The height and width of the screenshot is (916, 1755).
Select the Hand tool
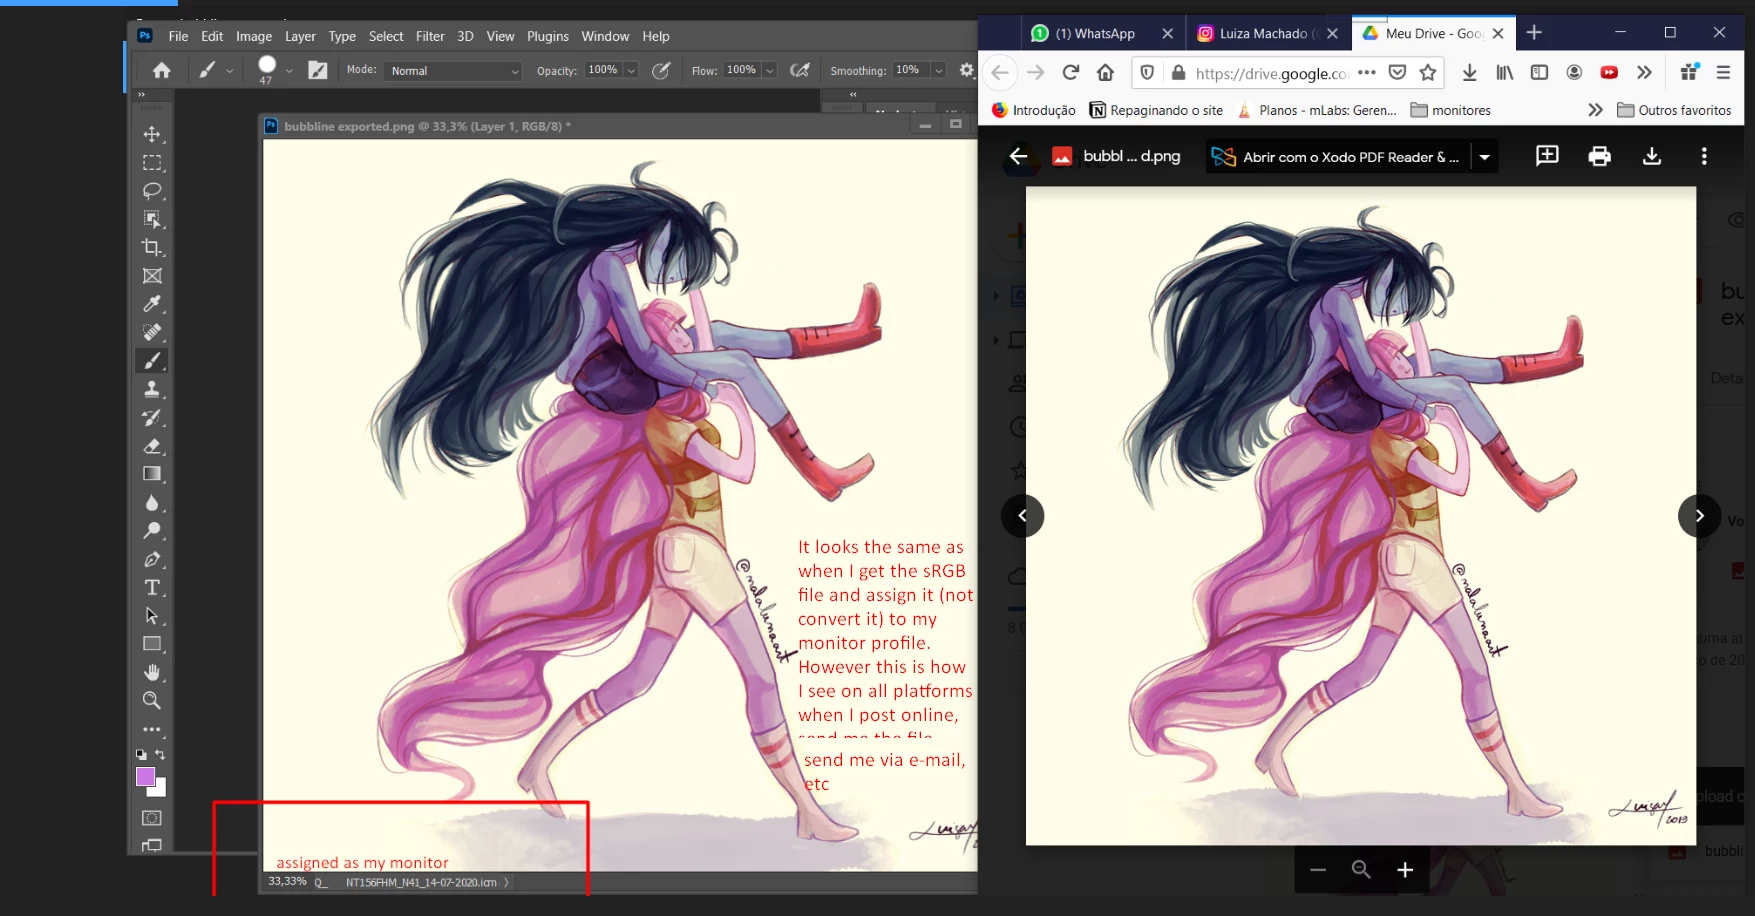[152, 672]
